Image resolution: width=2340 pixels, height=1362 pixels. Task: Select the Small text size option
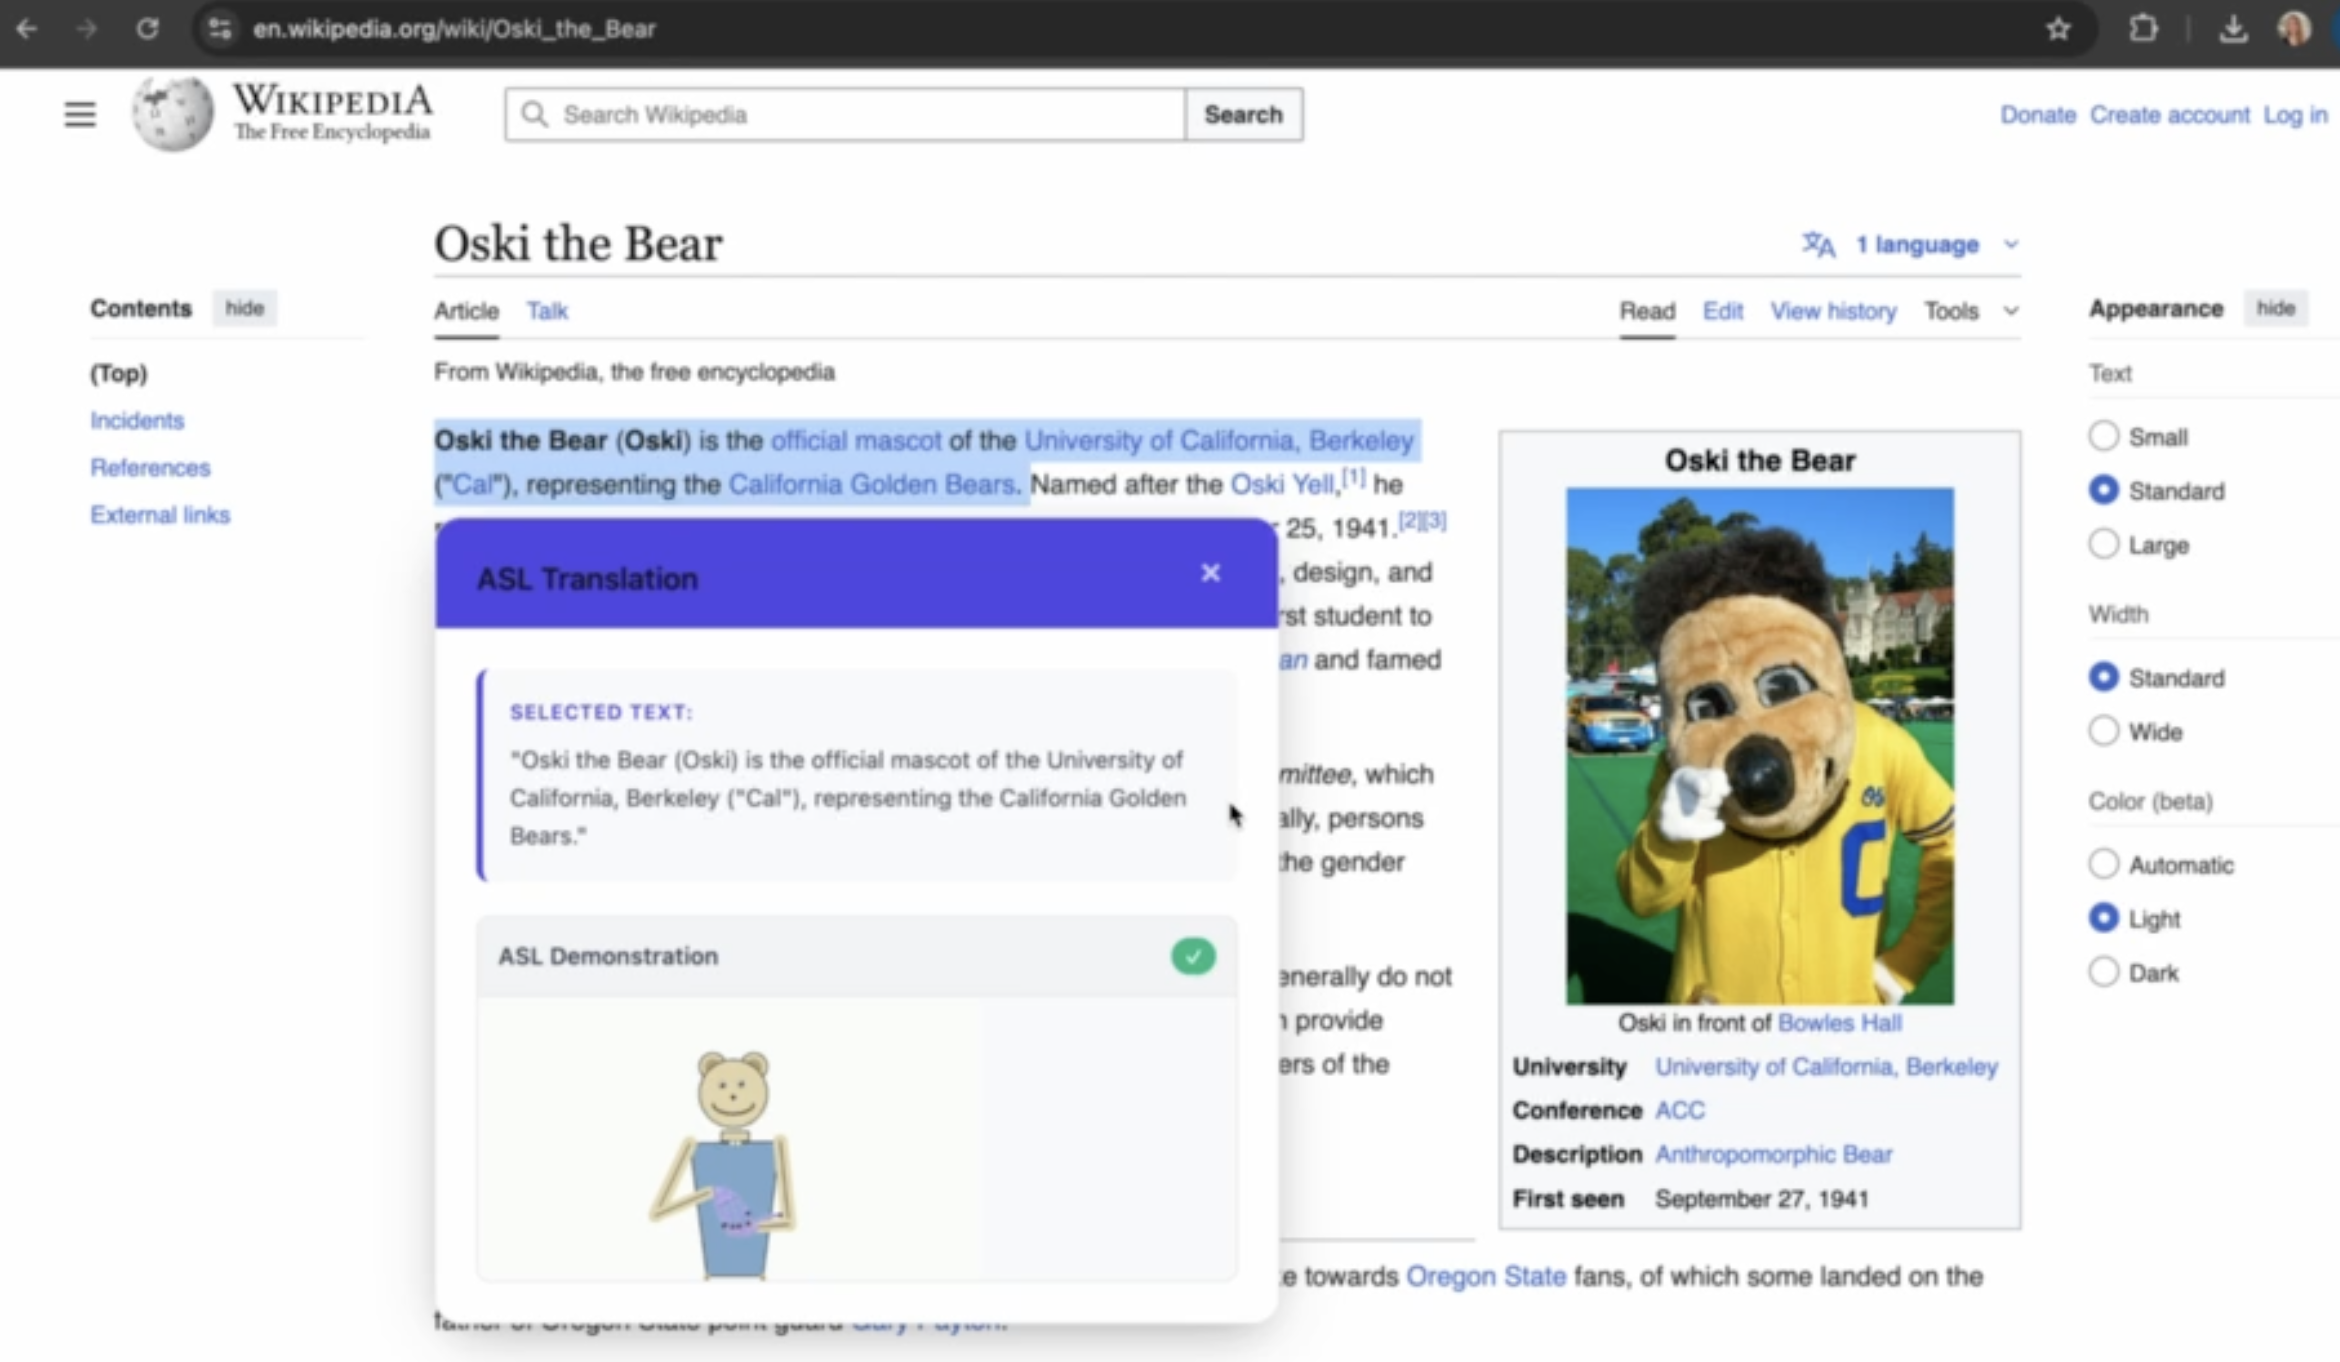point(2104,436)
